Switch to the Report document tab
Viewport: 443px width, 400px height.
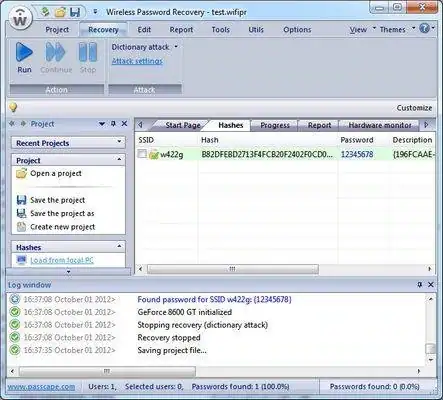click(x=319, y=125)
